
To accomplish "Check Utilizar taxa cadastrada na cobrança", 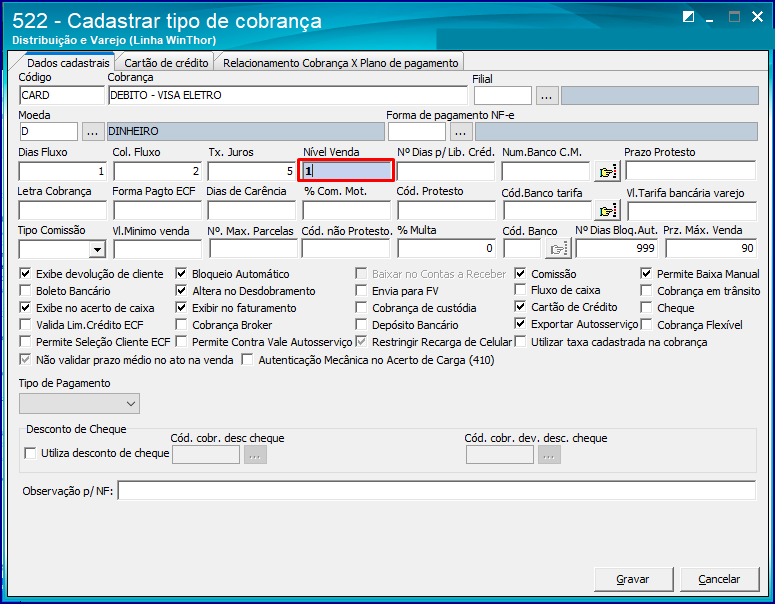I will 520,342.
